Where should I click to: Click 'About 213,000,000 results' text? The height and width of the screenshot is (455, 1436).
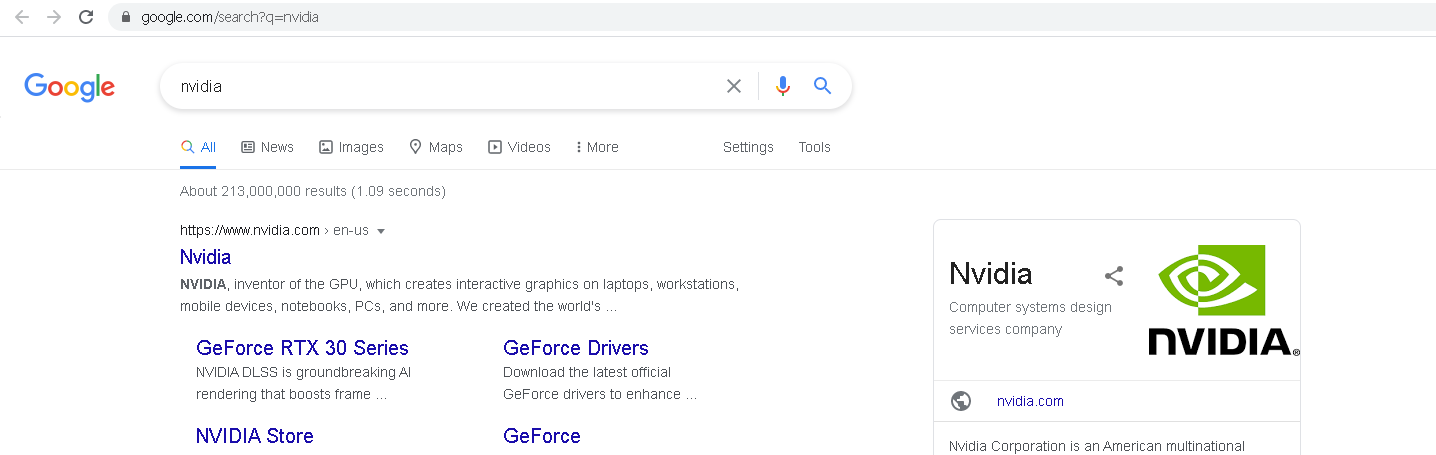[313, 191]
